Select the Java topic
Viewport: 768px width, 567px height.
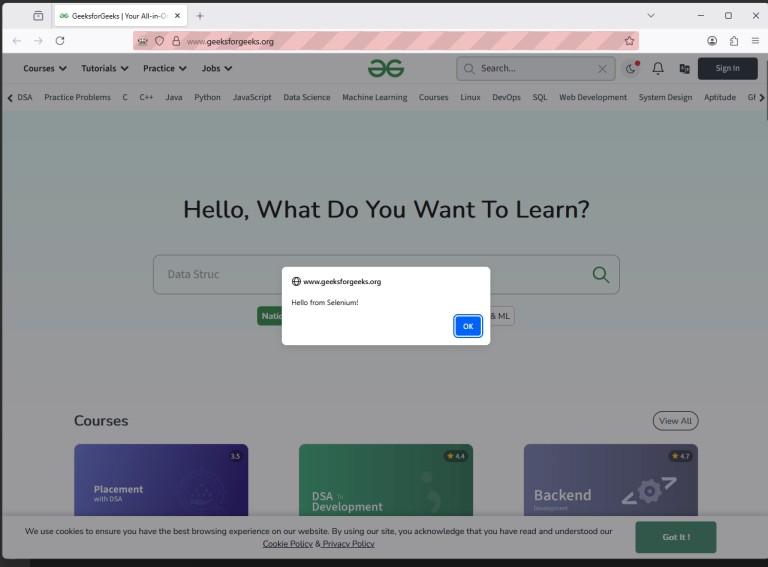(x=174, y=97)
